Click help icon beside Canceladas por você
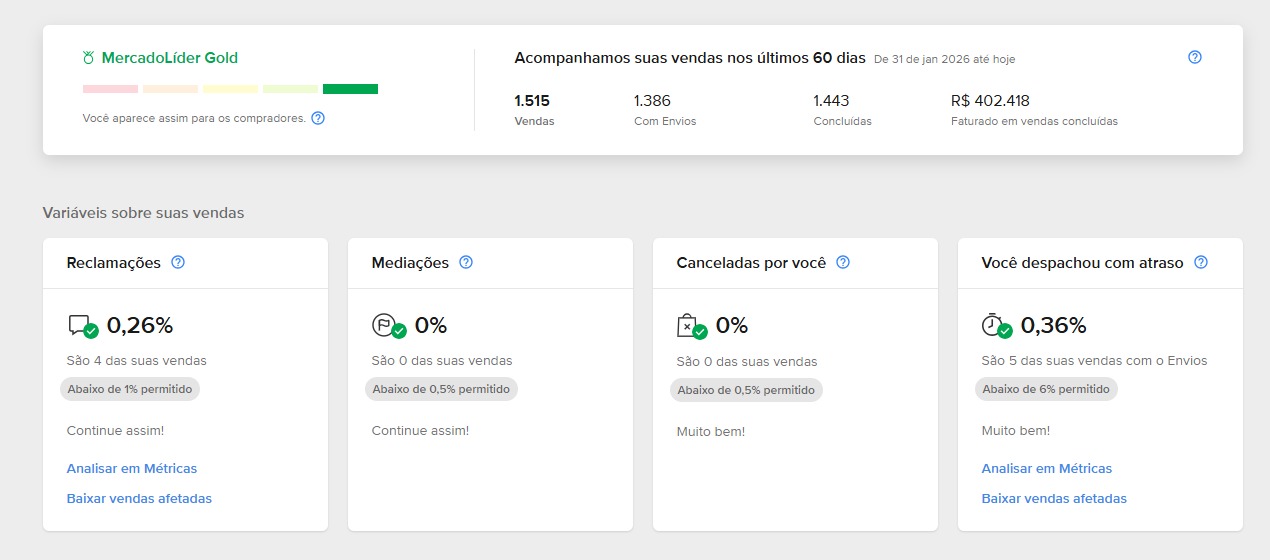This screenshot has width=1270, height=560. [x=843, y=263]
